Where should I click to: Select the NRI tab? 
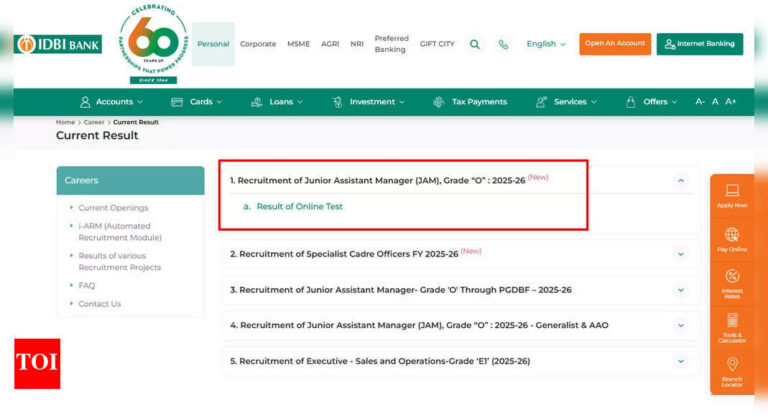tap(357, 44)
